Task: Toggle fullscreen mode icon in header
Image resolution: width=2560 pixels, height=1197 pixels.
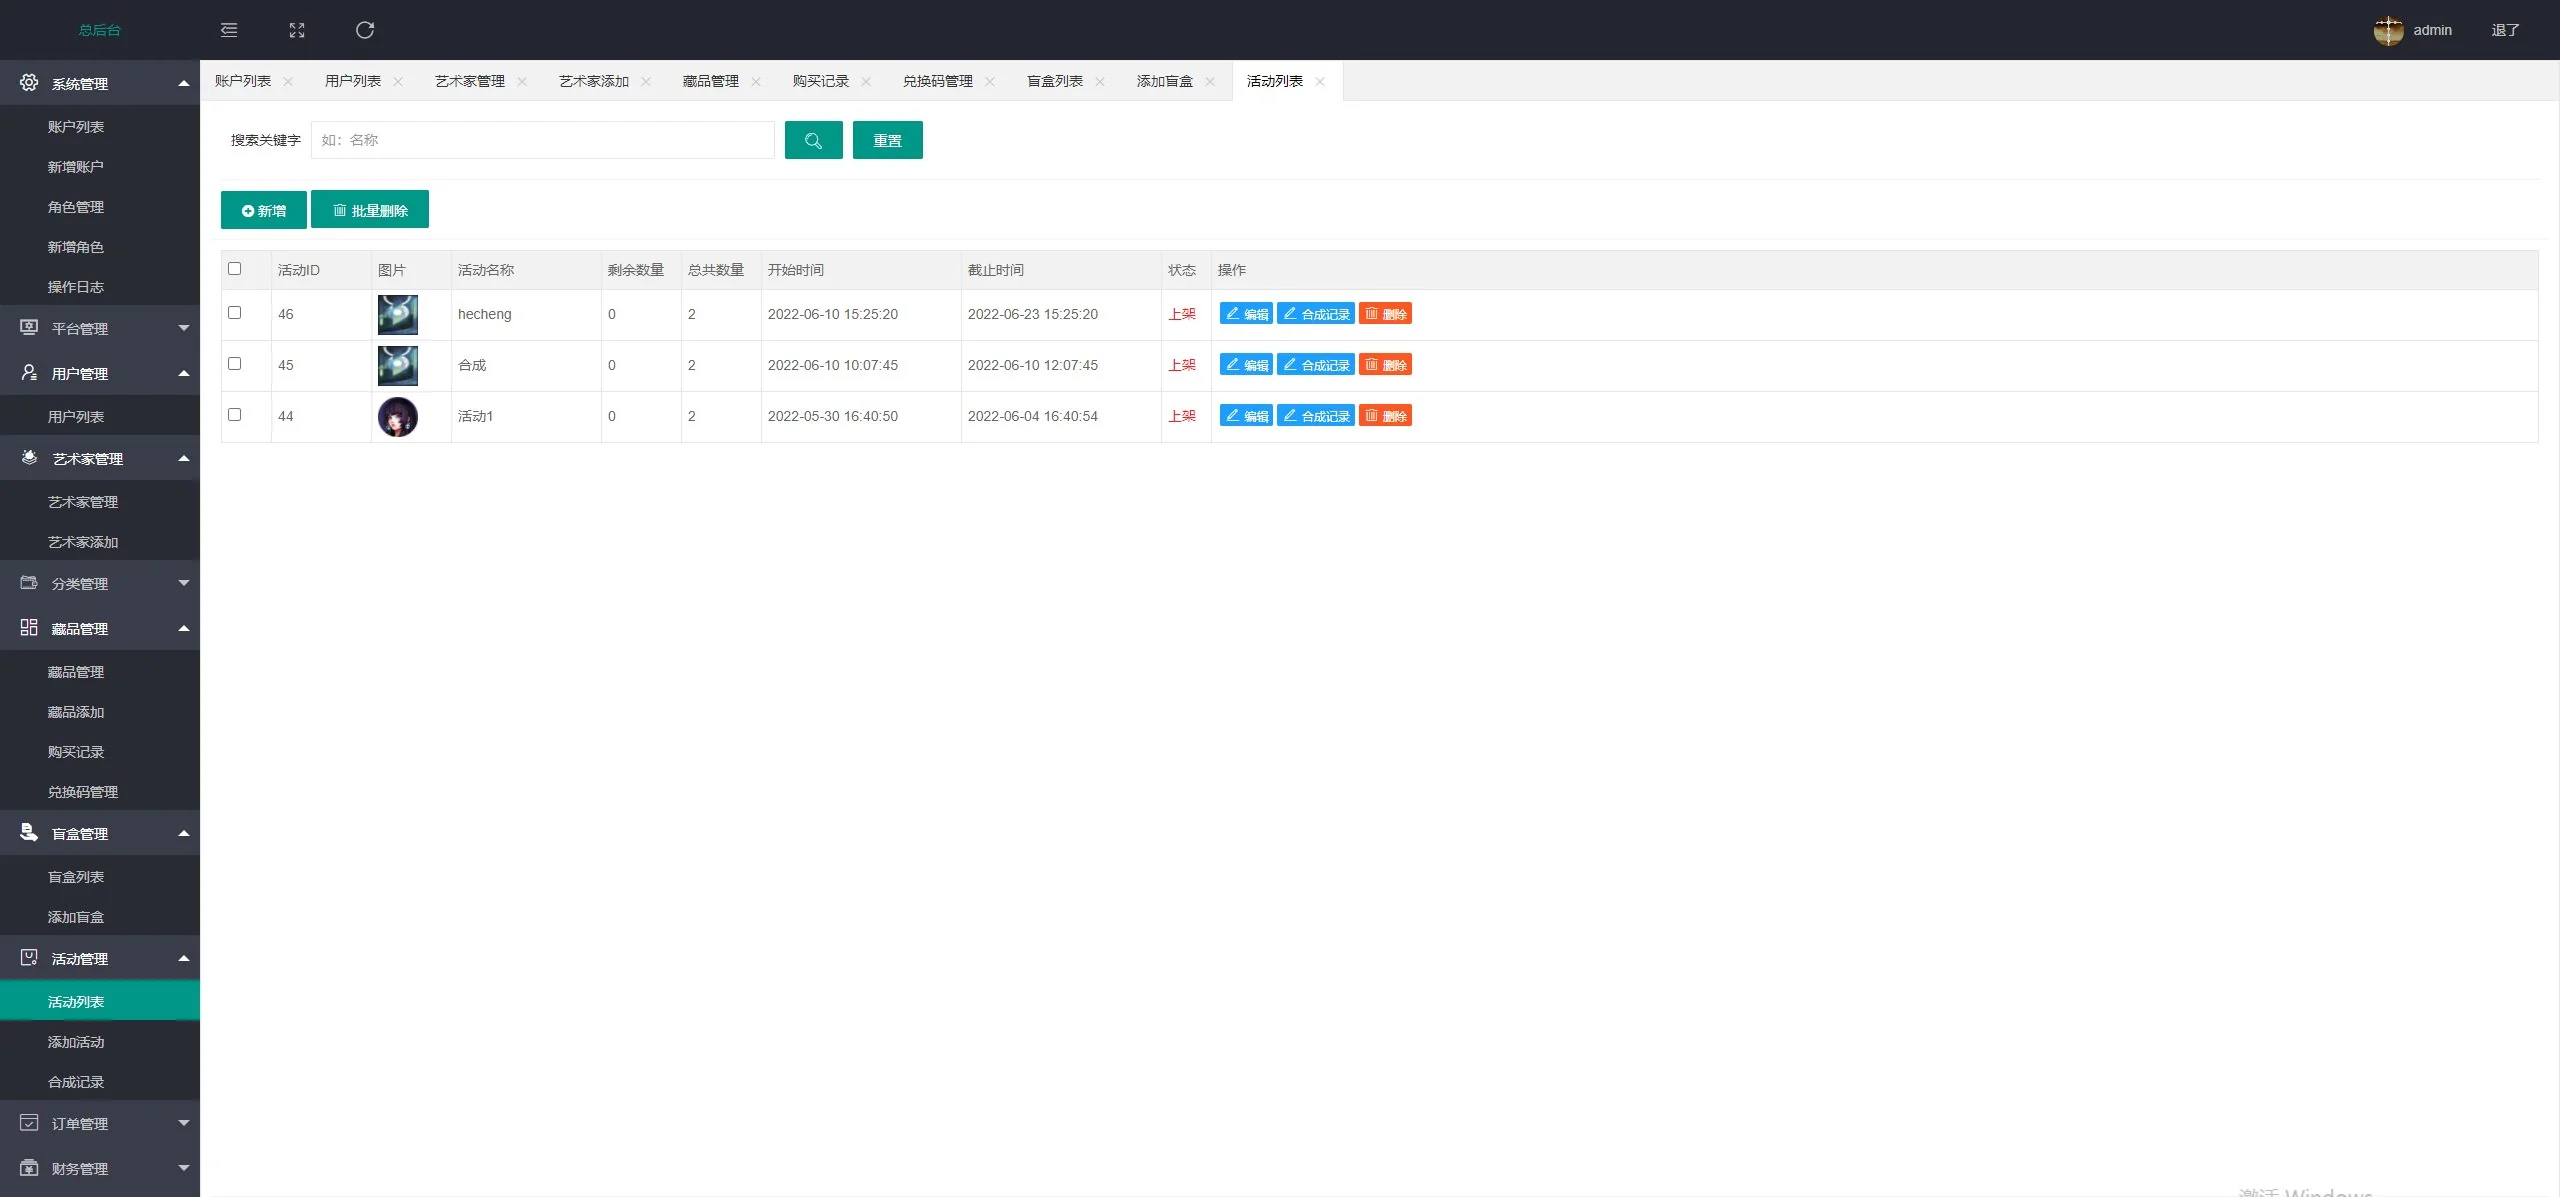Action: tap(297, 30)
